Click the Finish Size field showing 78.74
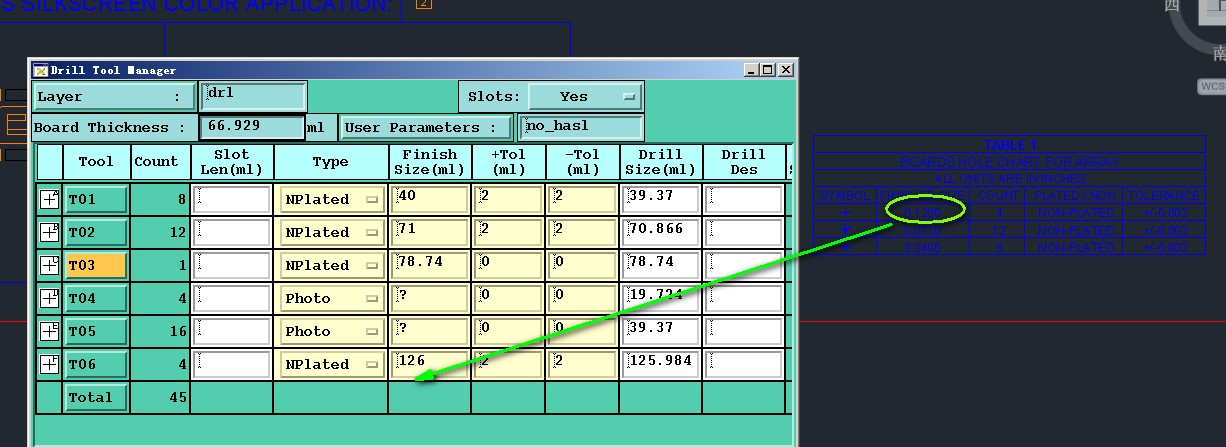This screenshot has width=1226, height=447. tap(430, 265)
